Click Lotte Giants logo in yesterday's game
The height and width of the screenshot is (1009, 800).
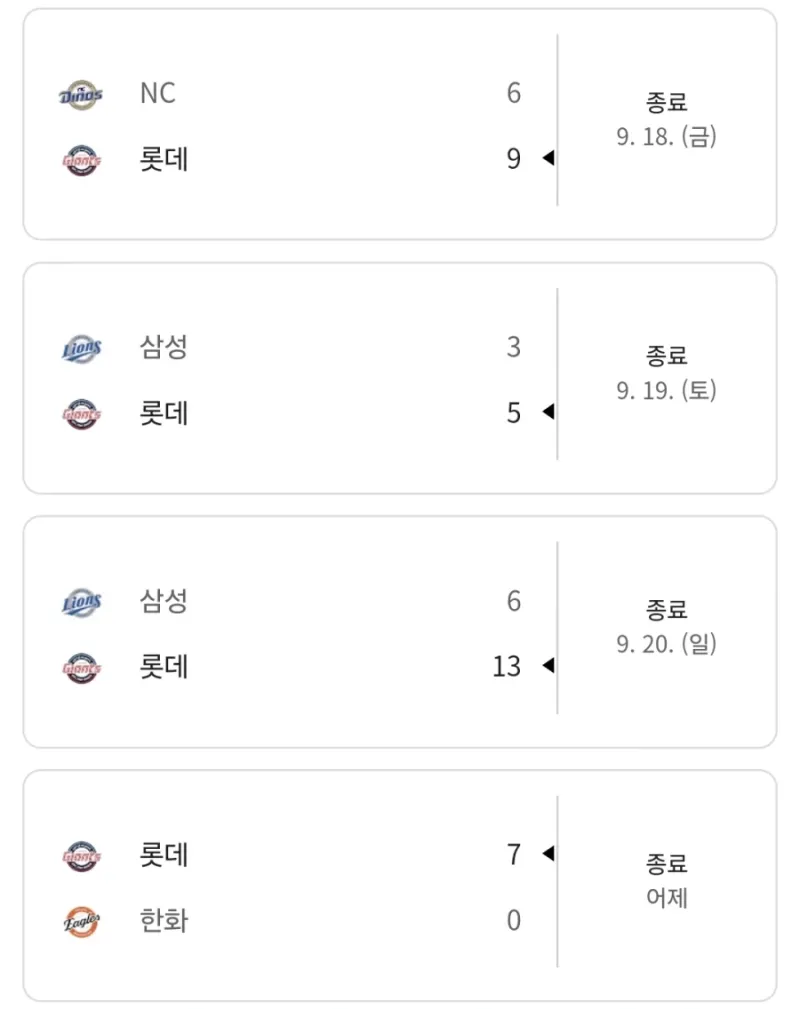[81, 856]
